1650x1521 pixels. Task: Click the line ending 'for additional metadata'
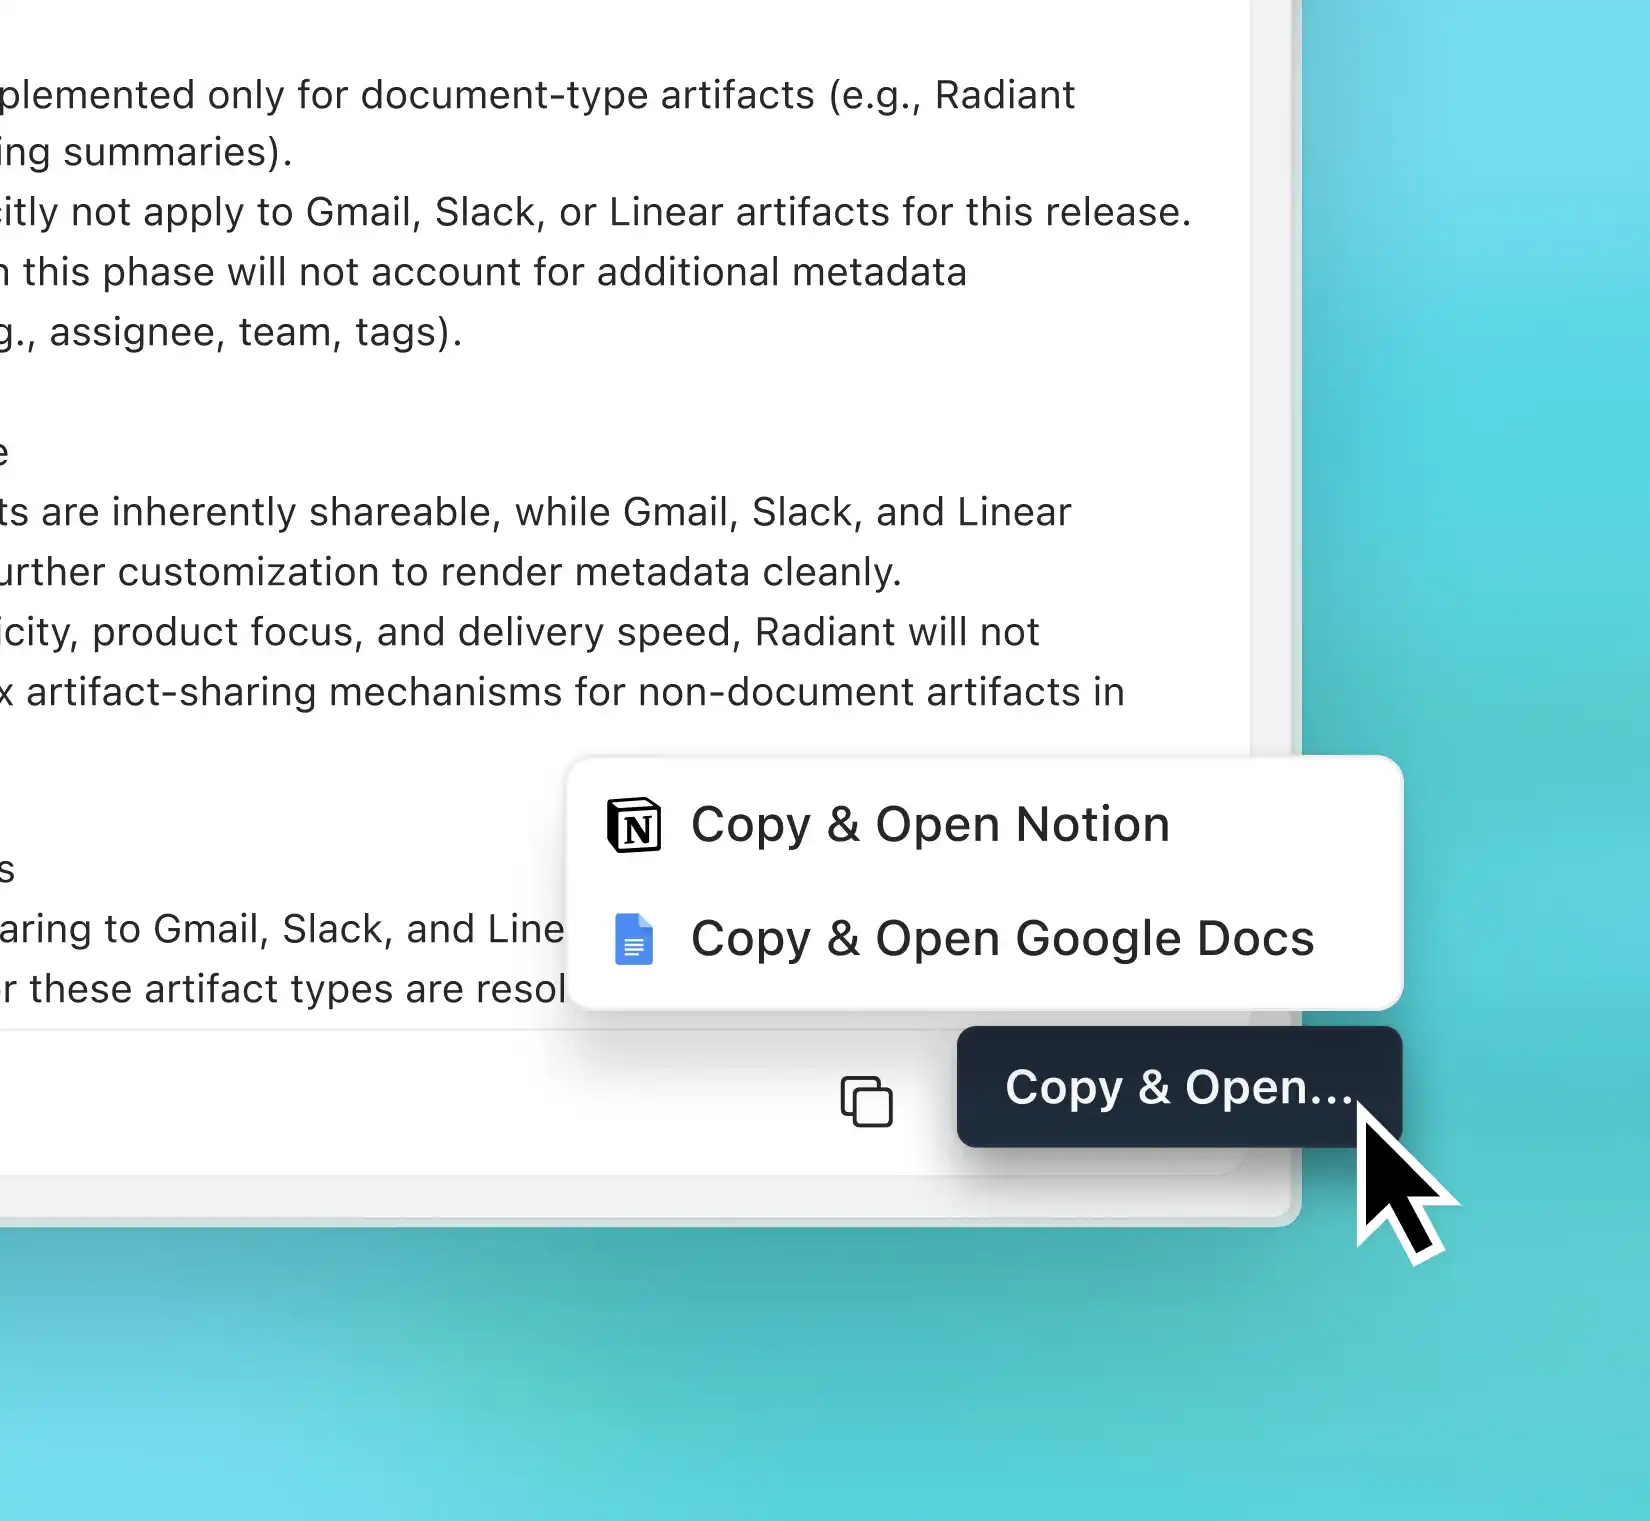[x=484, y=272]
